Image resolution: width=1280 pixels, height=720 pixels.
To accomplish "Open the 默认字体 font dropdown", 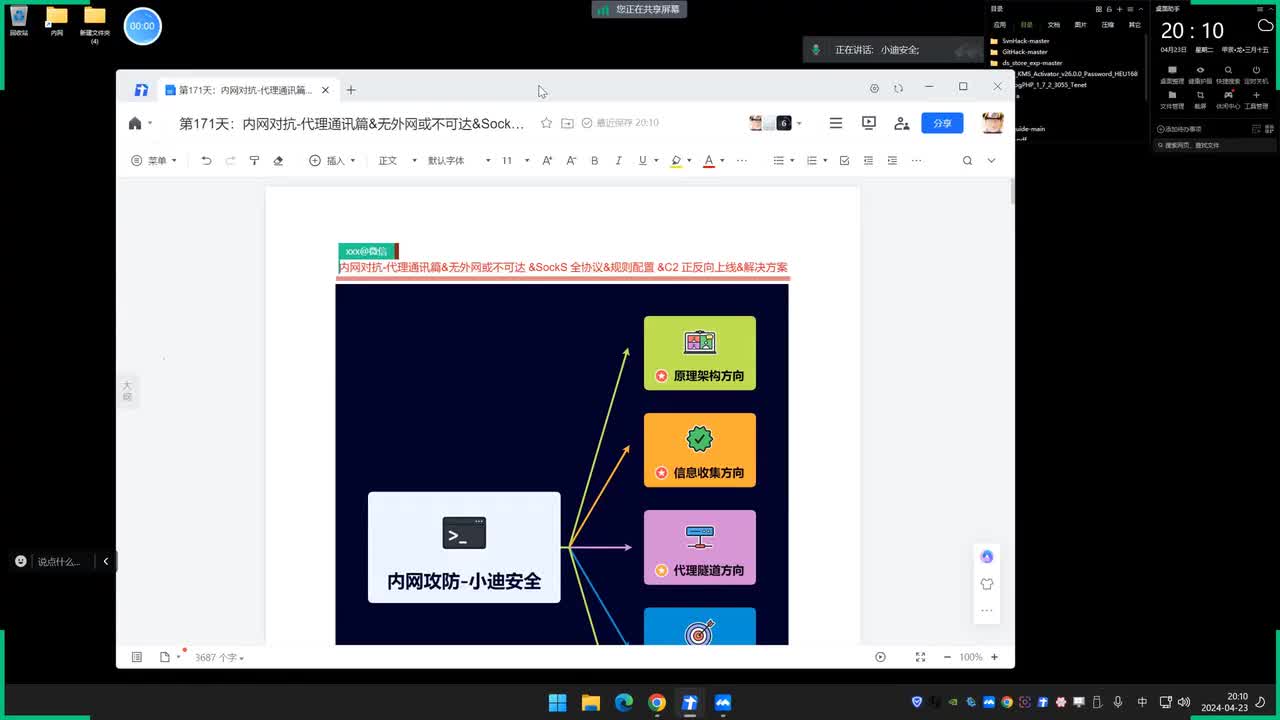I will pyautogui.click(x=459, y=160).
